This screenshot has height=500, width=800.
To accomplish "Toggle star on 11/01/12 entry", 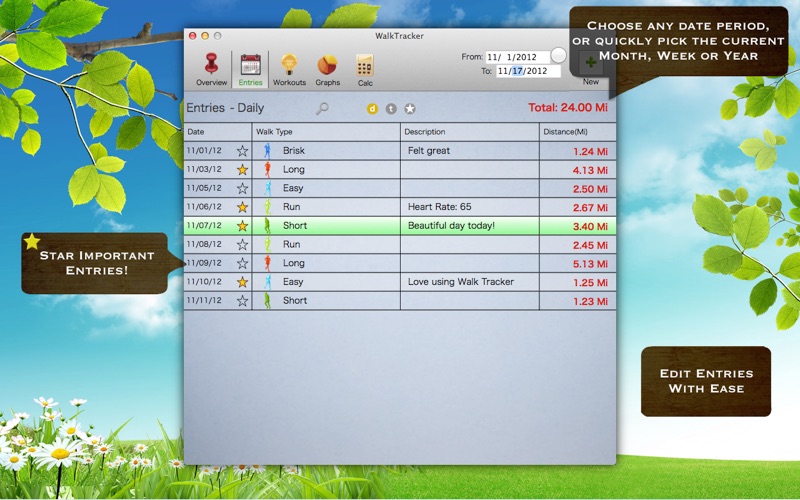I will coord(242,151).
